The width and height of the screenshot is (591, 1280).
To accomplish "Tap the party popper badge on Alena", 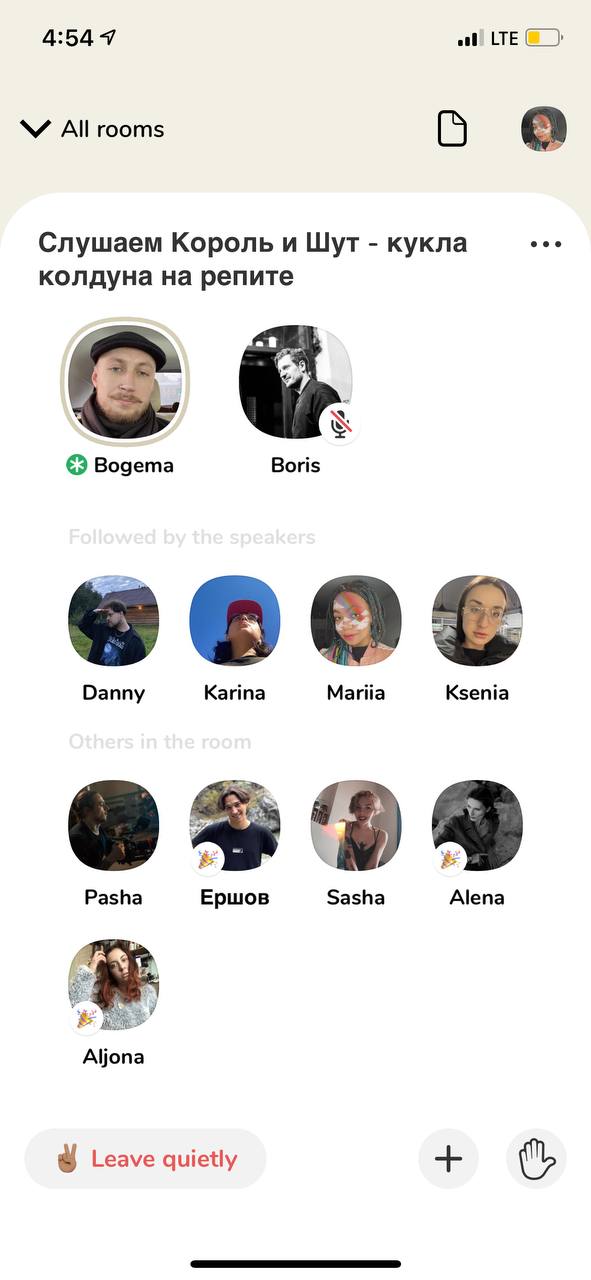I will [x=451, y=857].
